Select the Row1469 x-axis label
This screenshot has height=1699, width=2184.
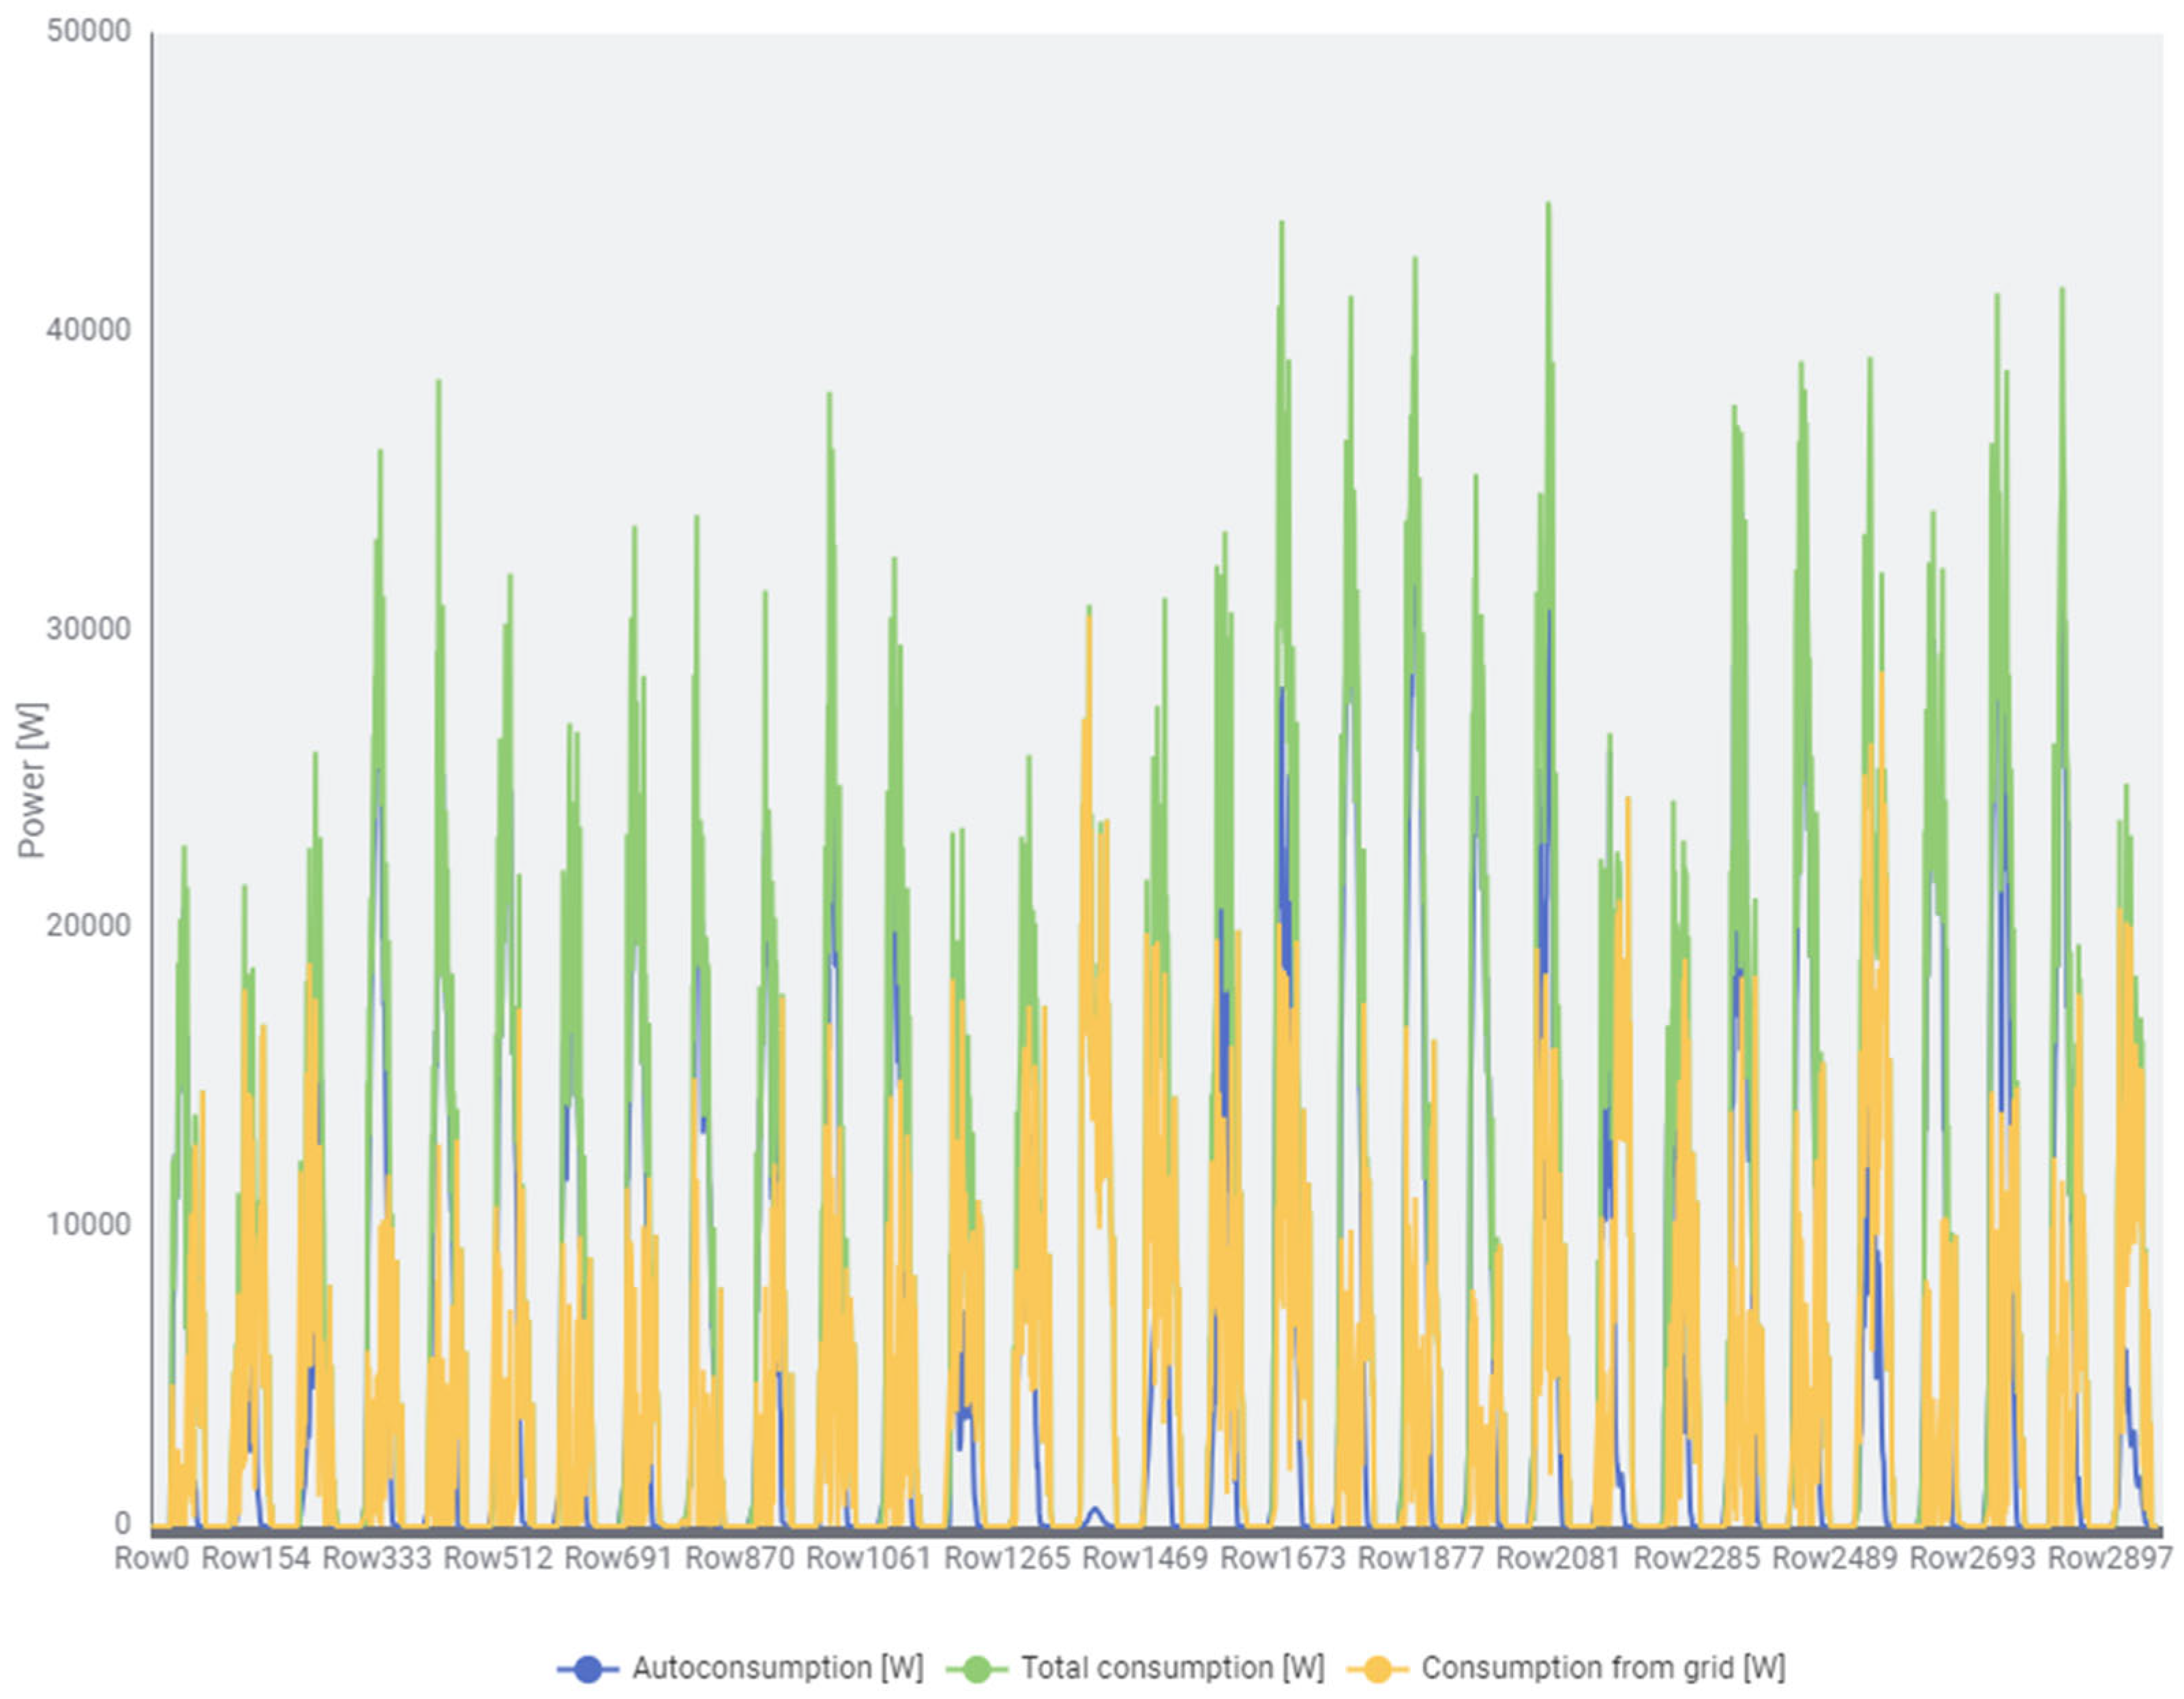[1145, 1558]
